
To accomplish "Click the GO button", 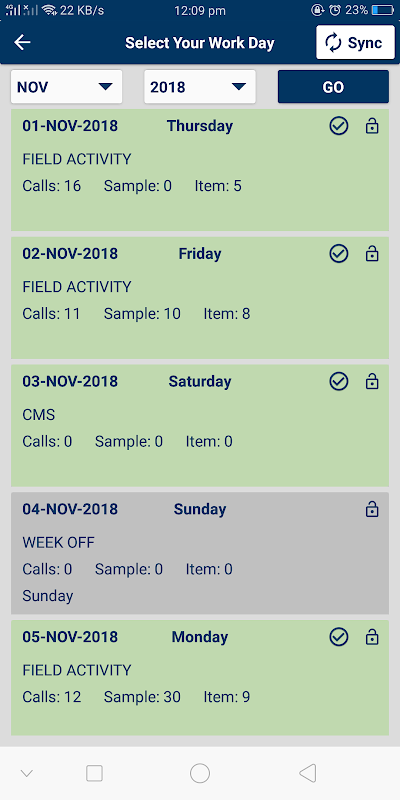I will tap(333, 87).
